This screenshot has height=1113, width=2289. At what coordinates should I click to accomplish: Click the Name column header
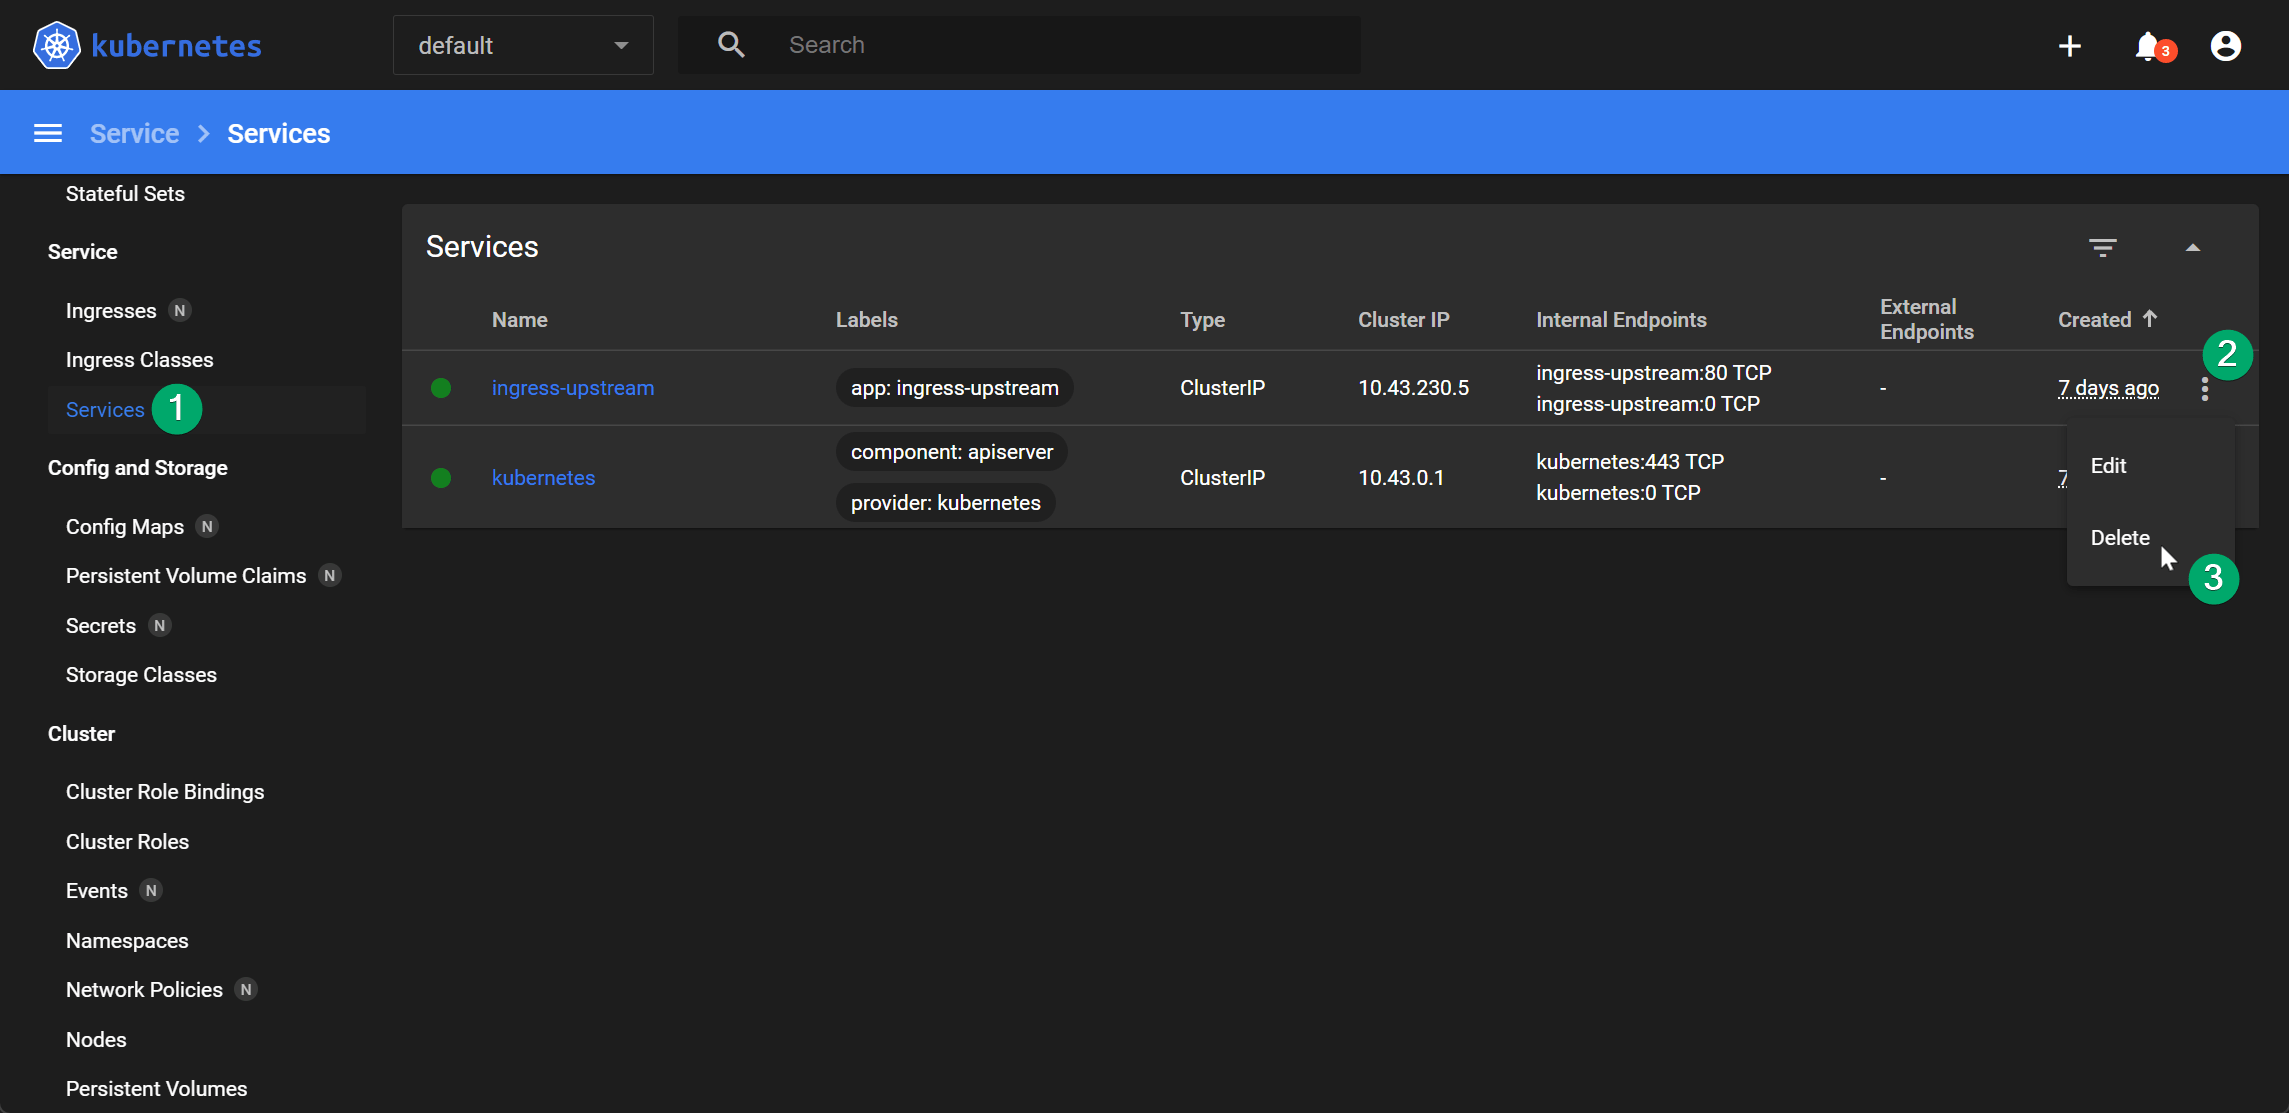point(520,320)
